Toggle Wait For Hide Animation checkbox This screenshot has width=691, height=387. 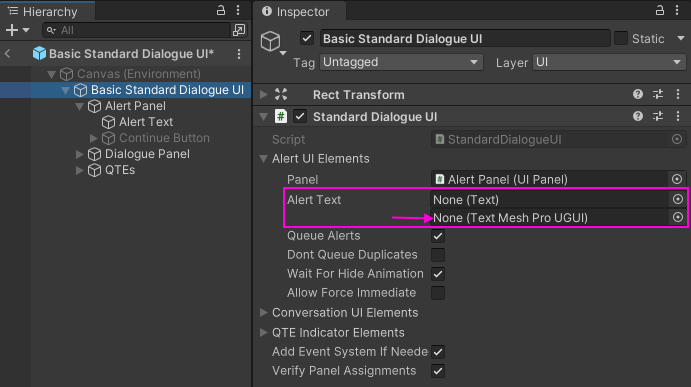click(x=438, y=274)
